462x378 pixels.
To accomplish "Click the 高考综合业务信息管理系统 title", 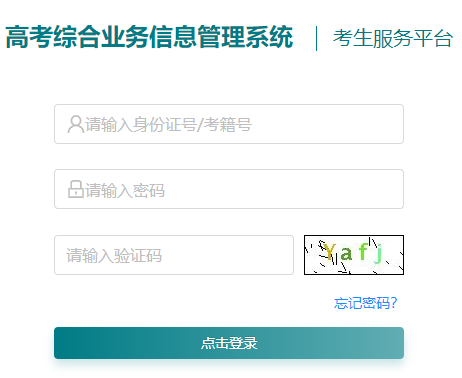I will [149, 37].
